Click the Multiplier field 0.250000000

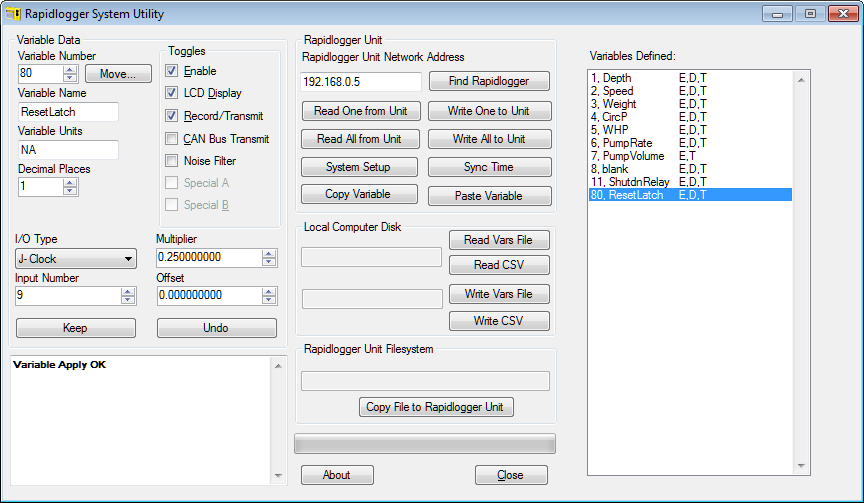tap(208, 257)
